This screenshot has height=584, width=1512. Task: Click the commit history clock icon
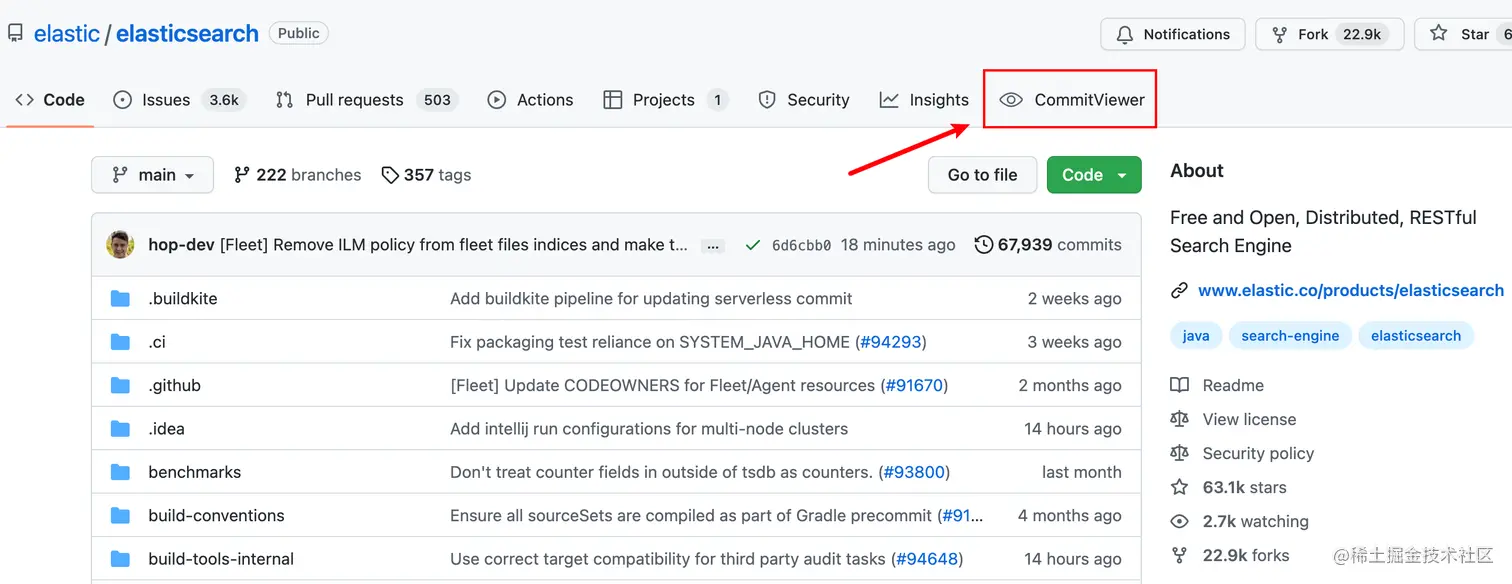[984, 245]
